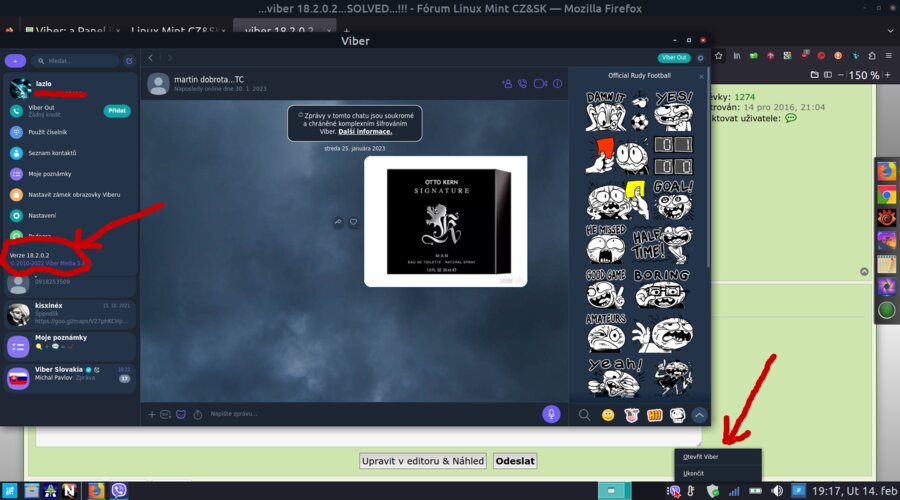Click the voice message microphone button
Screen dimensions: 900x500
(551, 414)
